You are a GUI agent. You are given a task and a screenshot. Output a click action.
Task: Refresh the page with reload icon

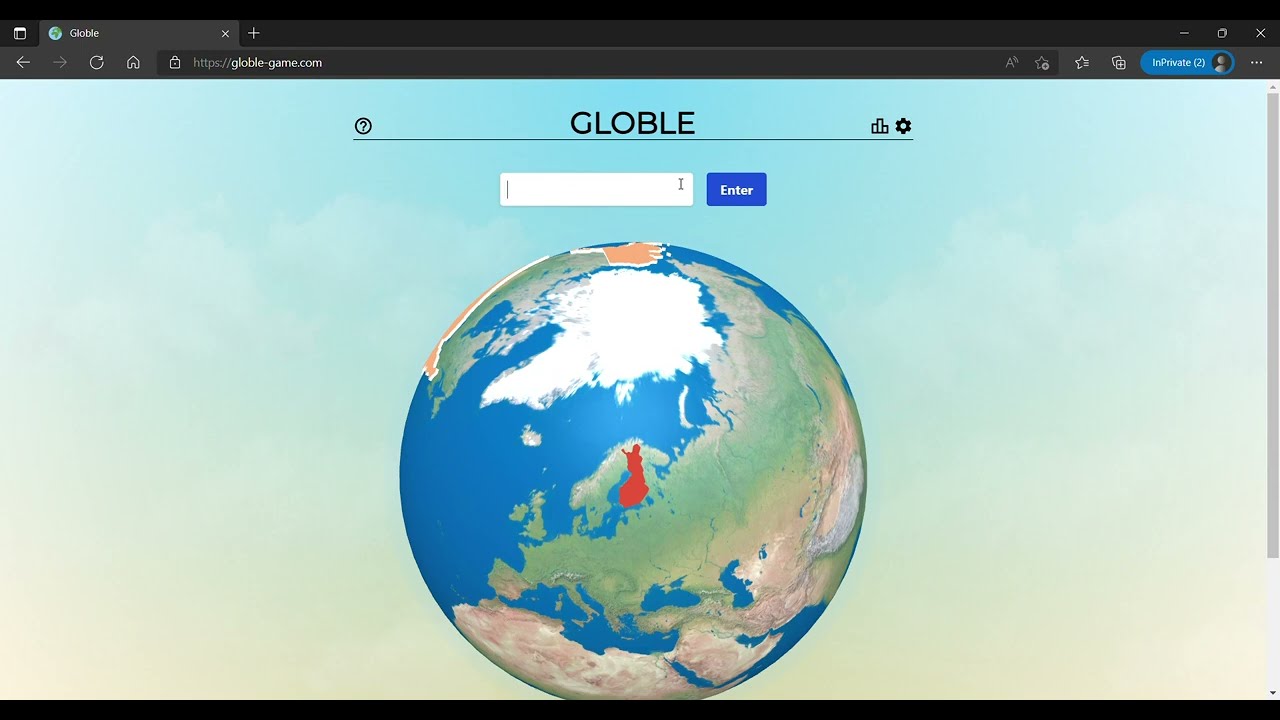click(x=96, y=62)
